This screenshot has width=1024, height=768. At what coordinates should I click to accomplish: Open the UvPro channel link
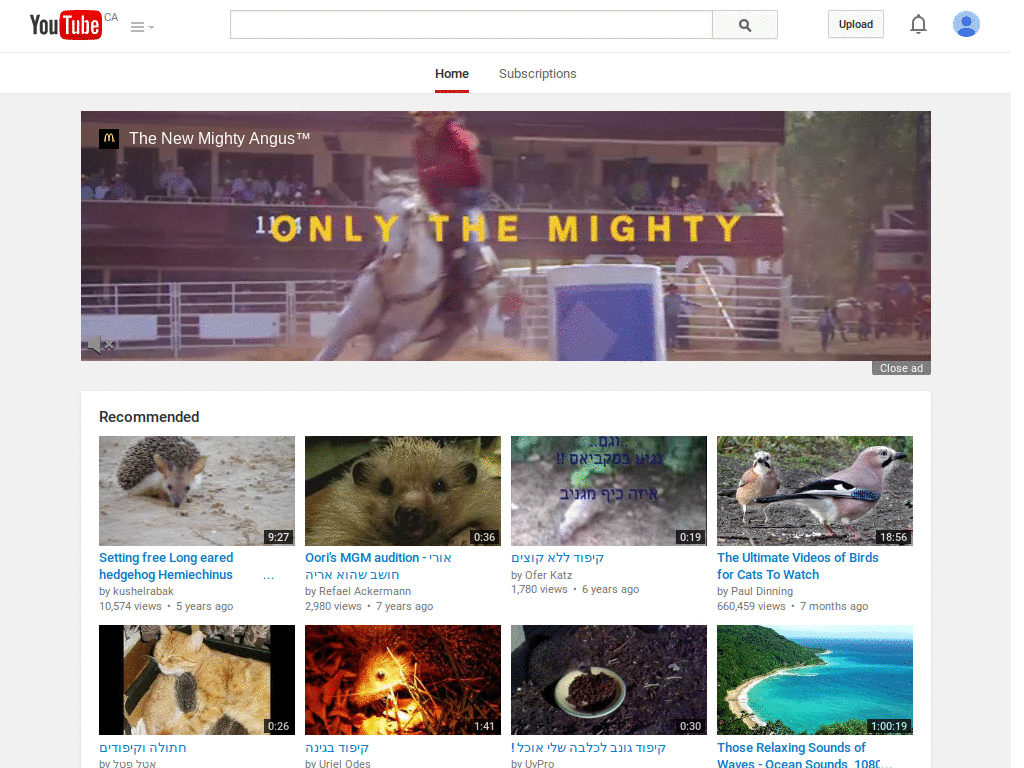539,763
